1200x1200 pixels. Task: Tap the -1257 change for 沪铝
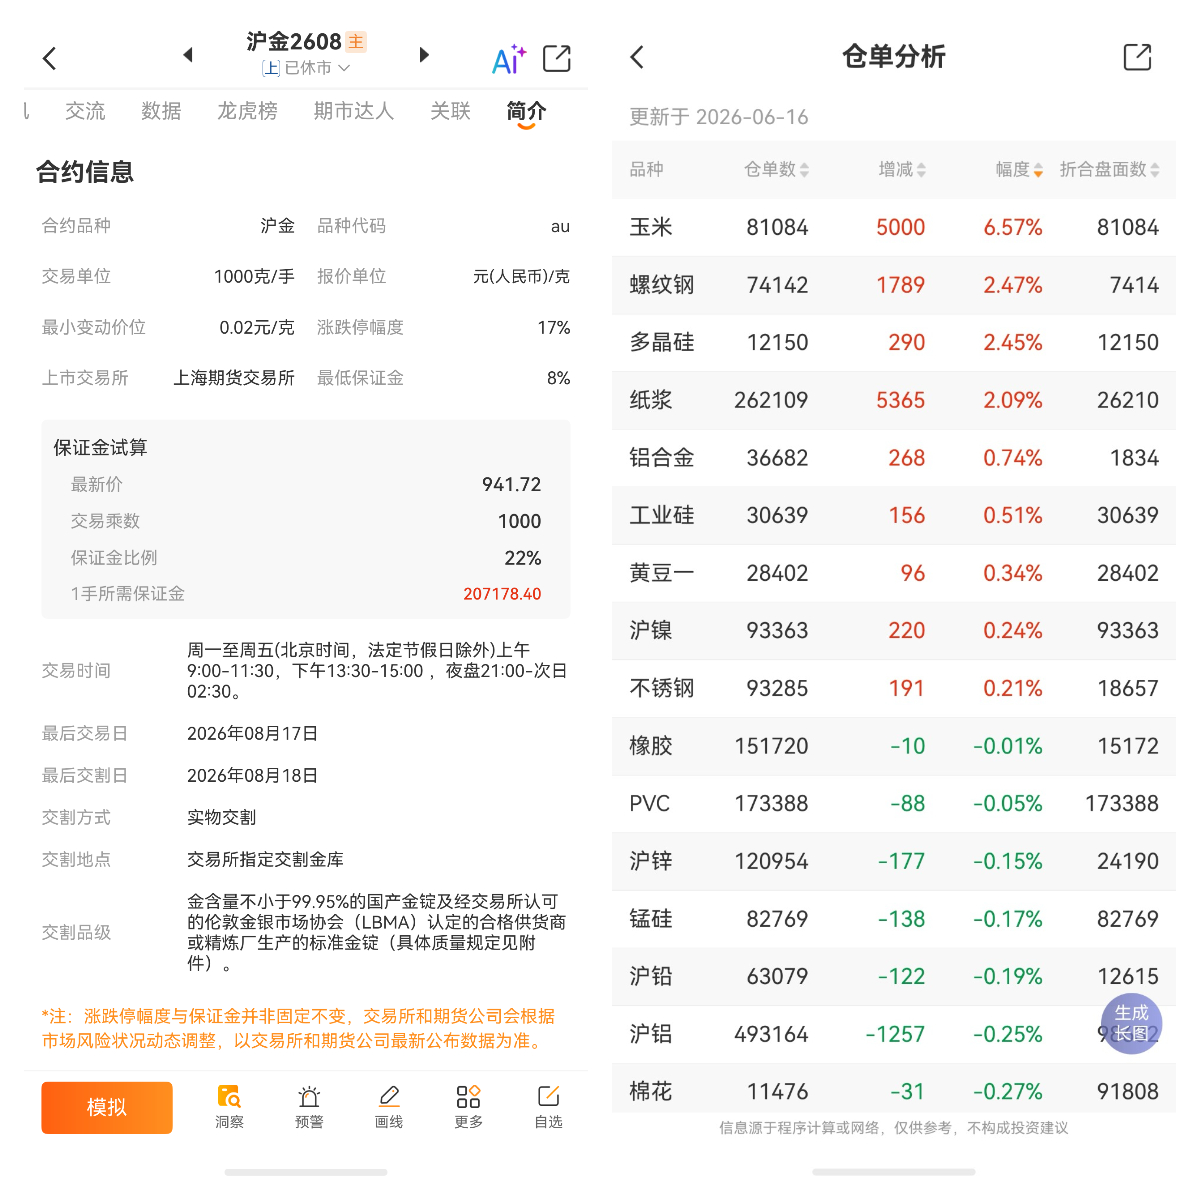[895, 1034]
